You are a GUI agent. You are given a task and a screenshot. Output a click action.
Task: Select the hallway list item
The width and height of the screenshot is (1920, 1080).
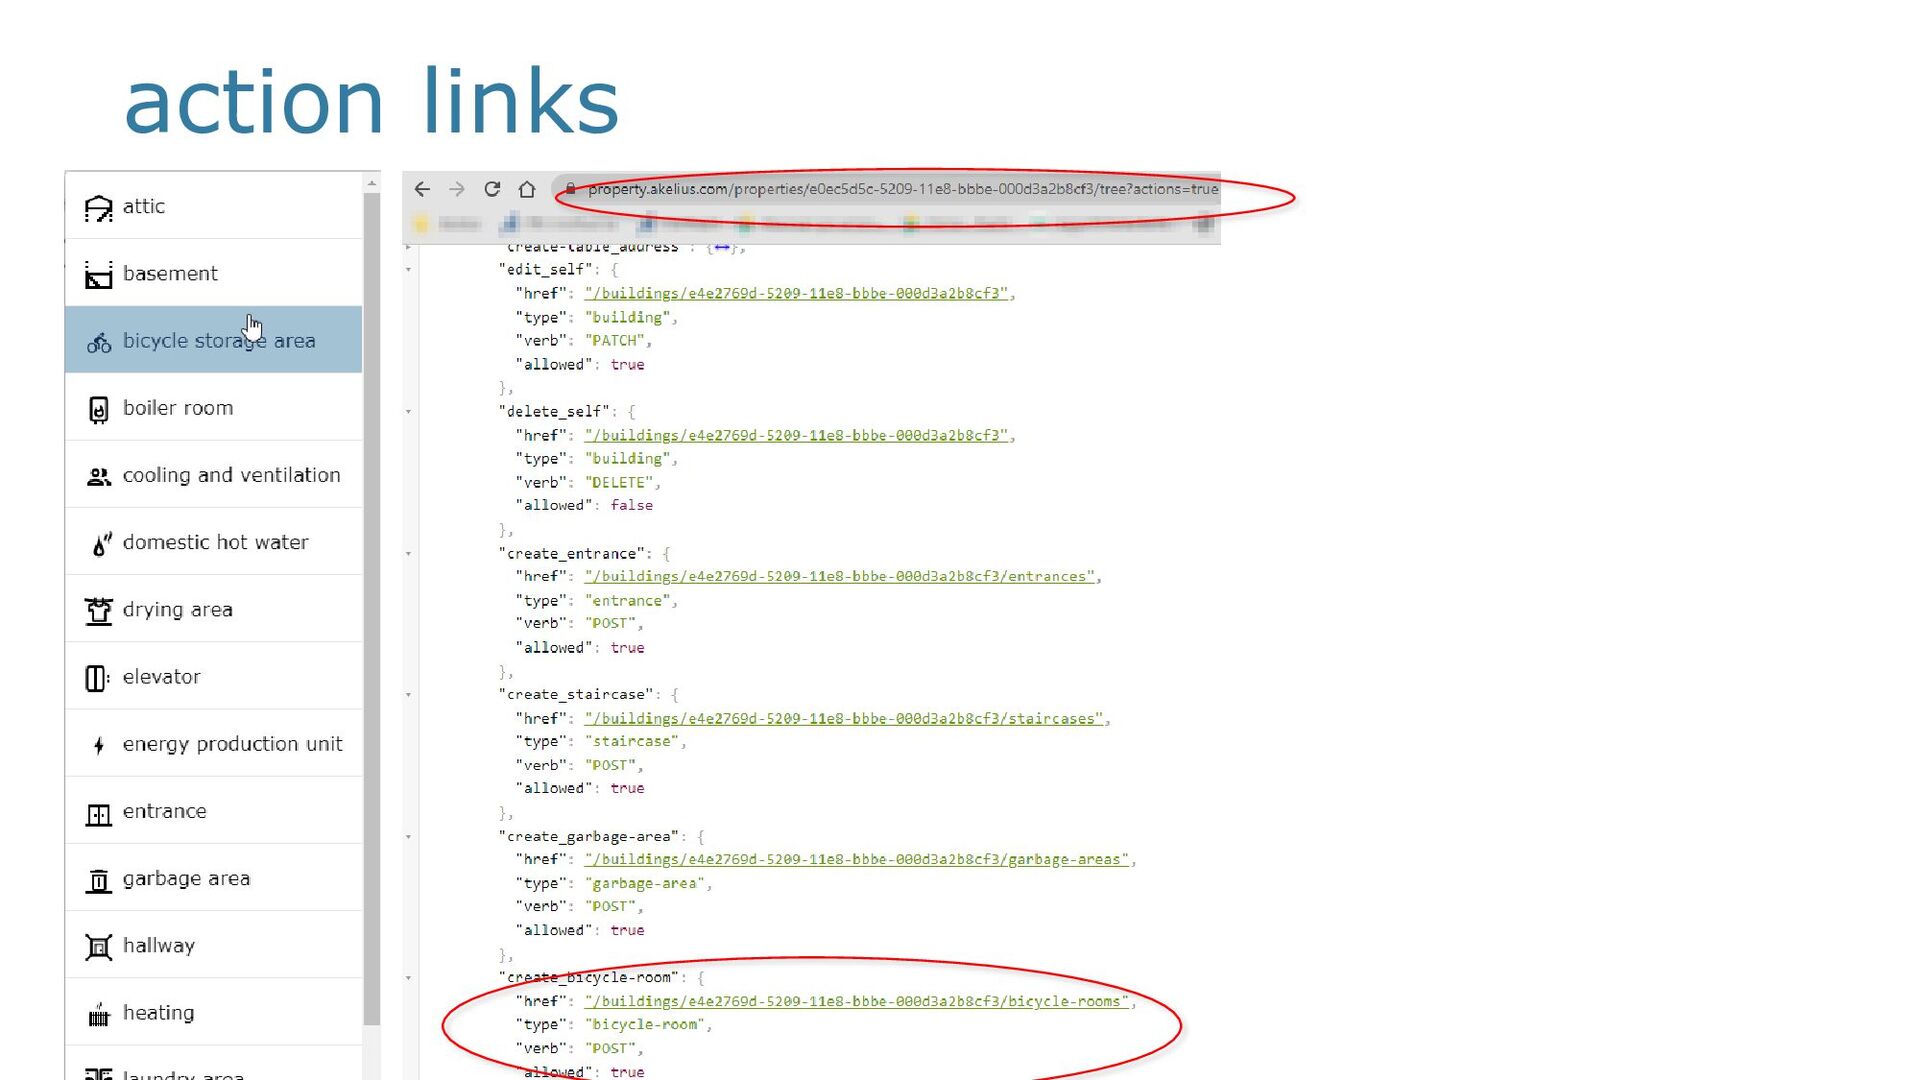coord(159,946)
